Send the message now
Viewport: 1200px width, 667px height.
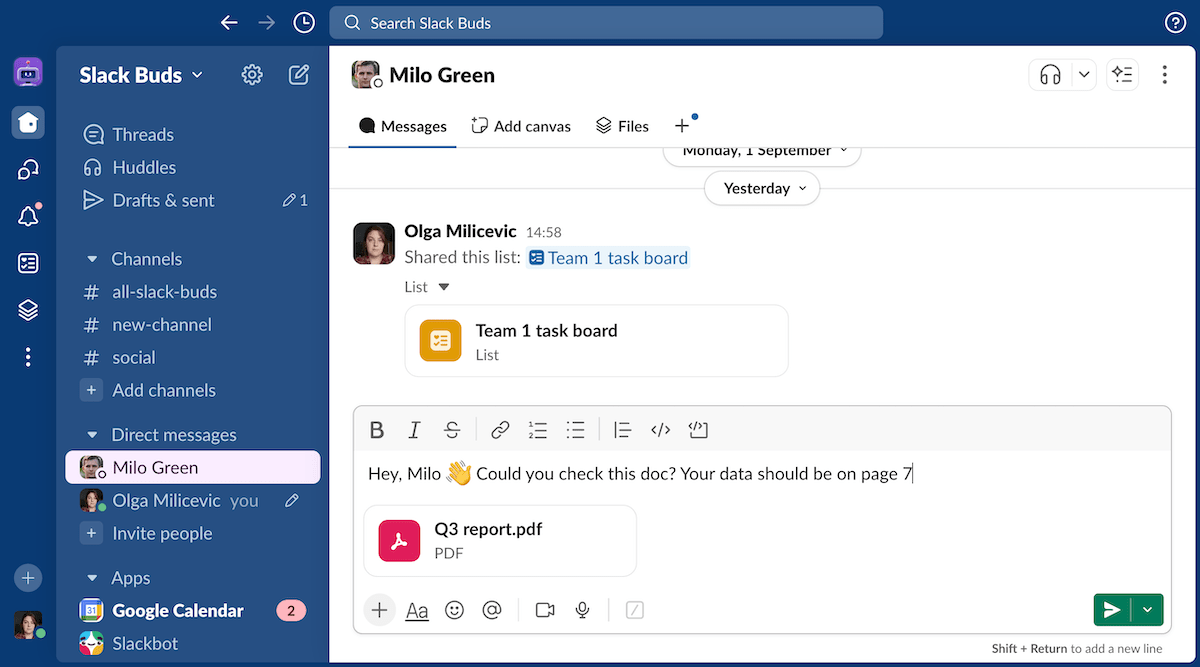click(1112, 610)
